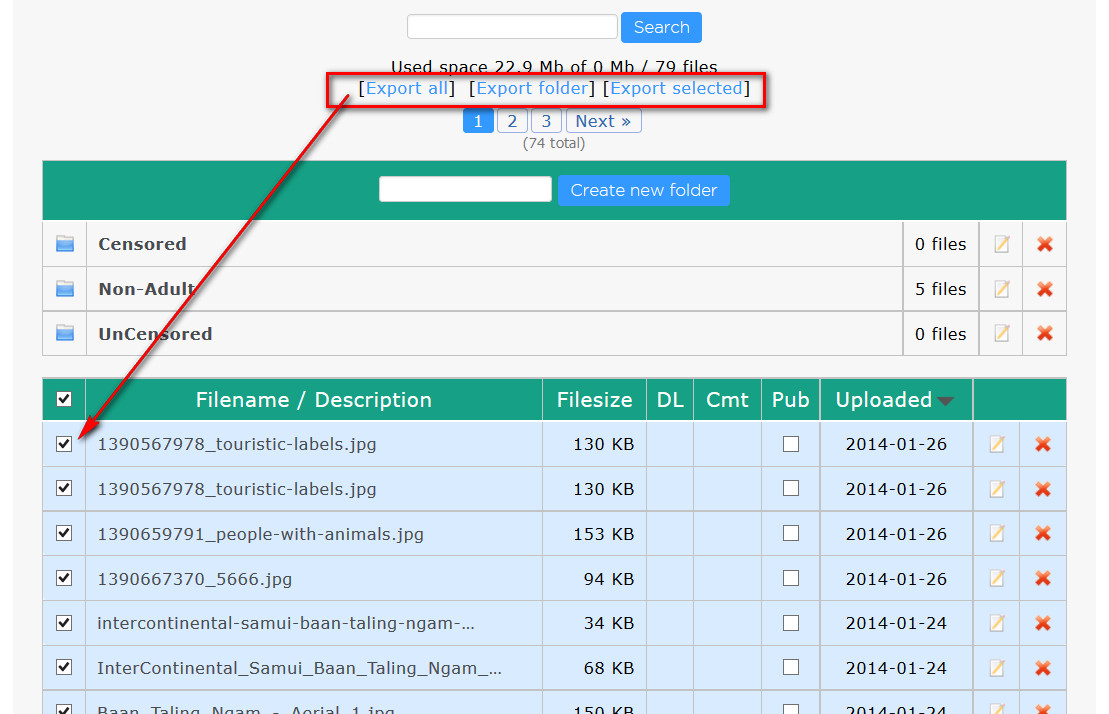Sort by Filename / Description header
1109x714 pixels.
(313, 400)
